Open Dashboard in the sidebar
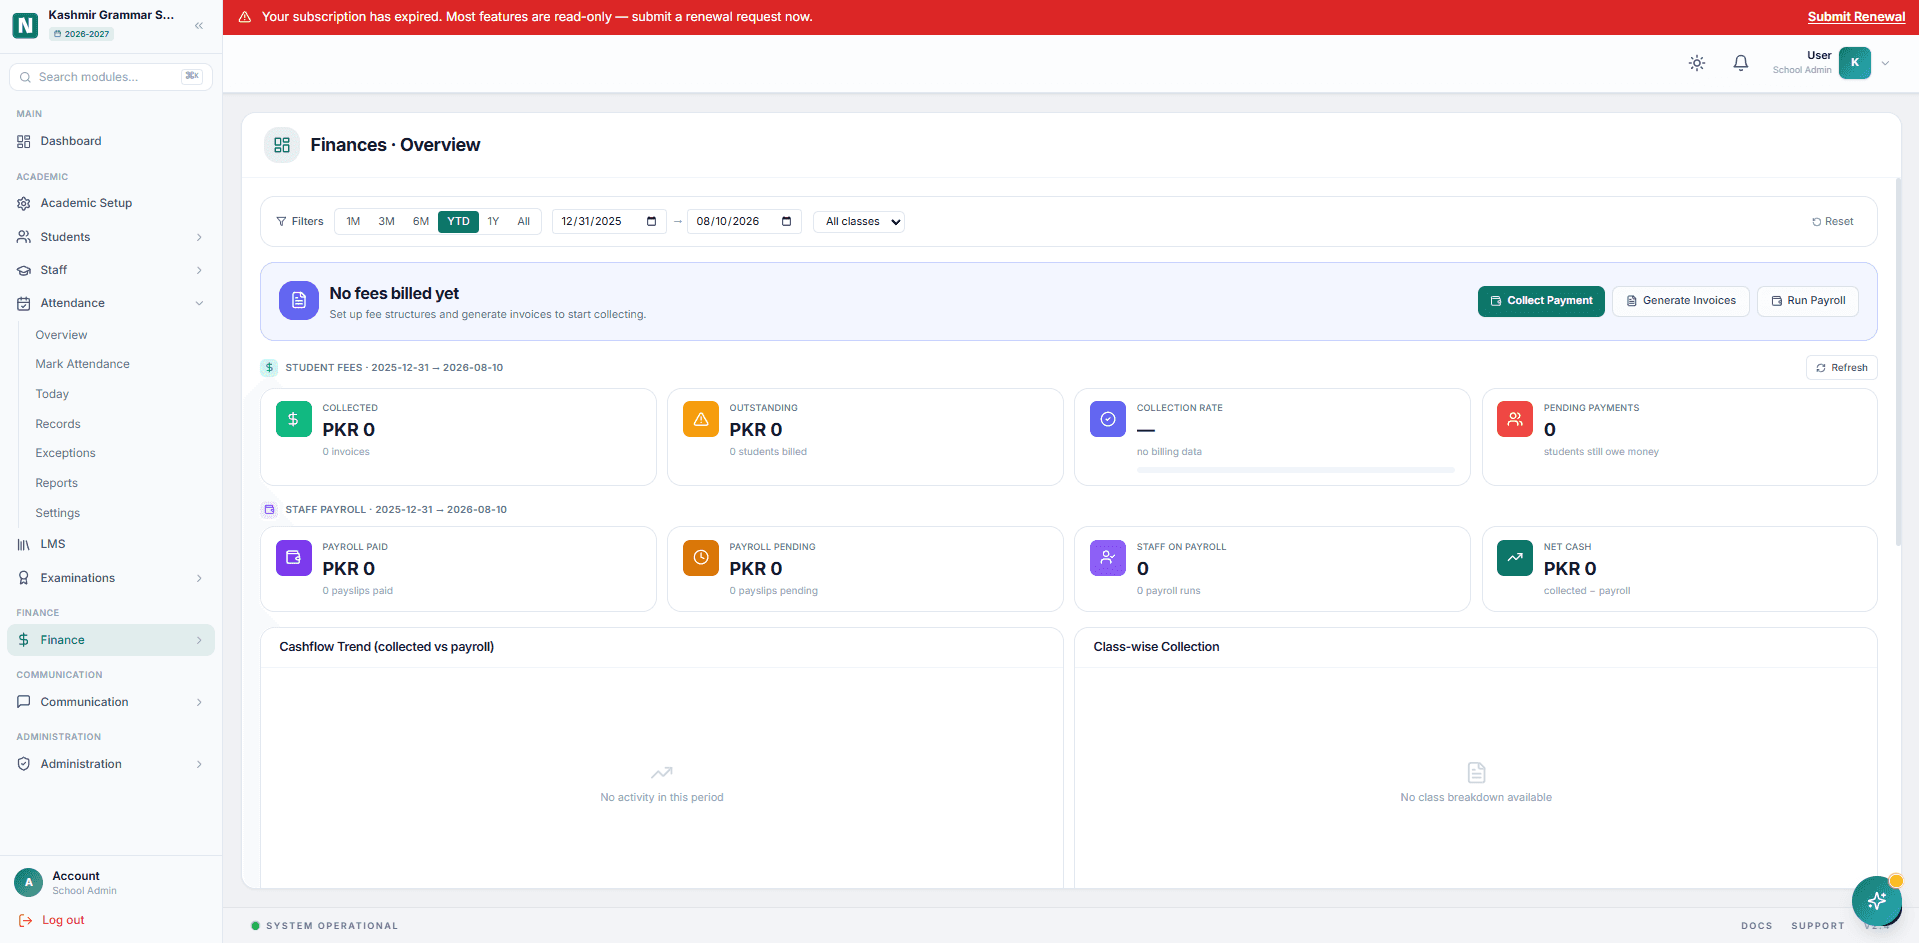Image resolution: width=1919 pixels, height=943 pixels. [x=110, y=141]
